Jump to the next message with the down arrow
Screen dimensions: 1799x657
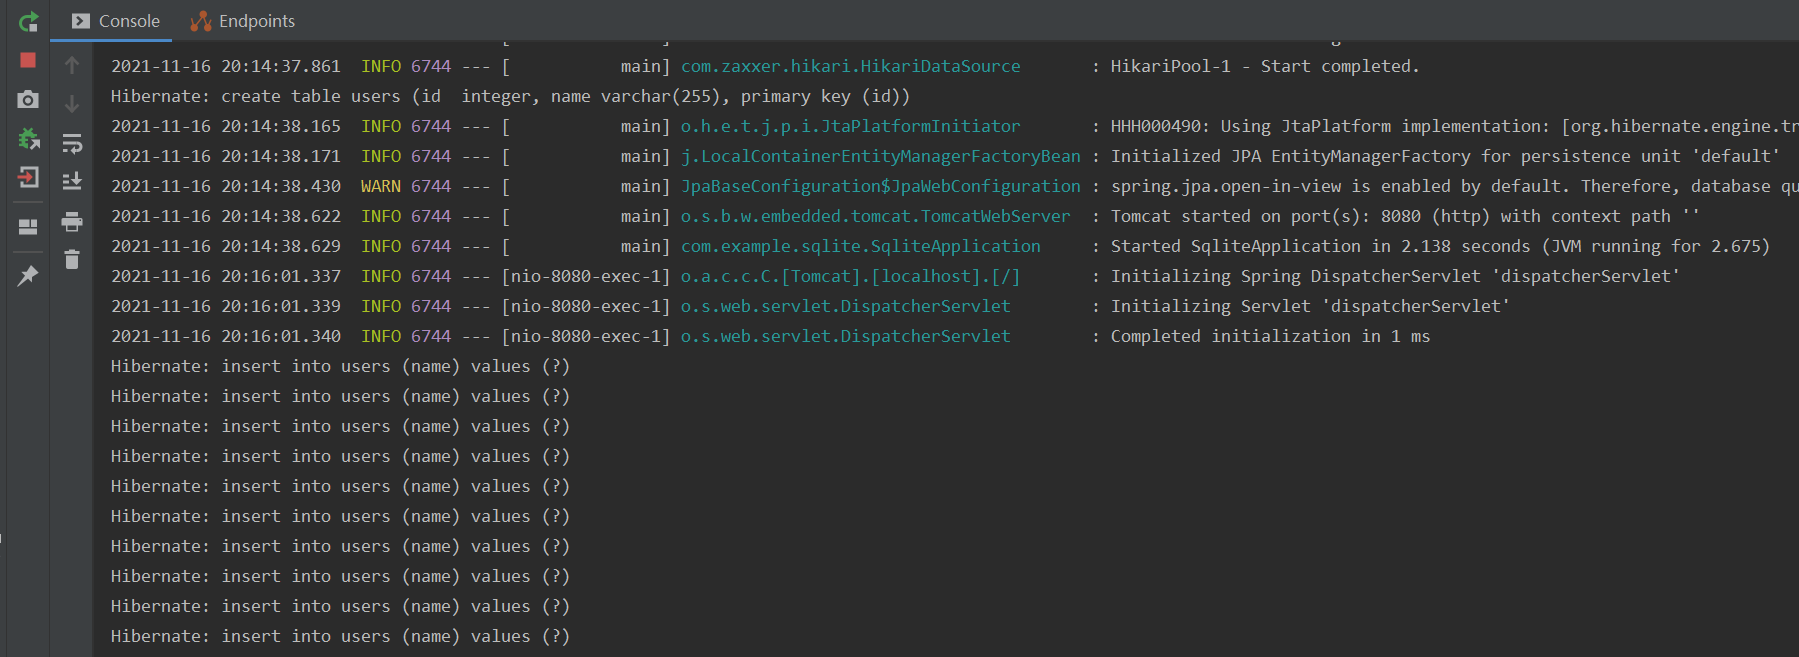tap(71, 102)
